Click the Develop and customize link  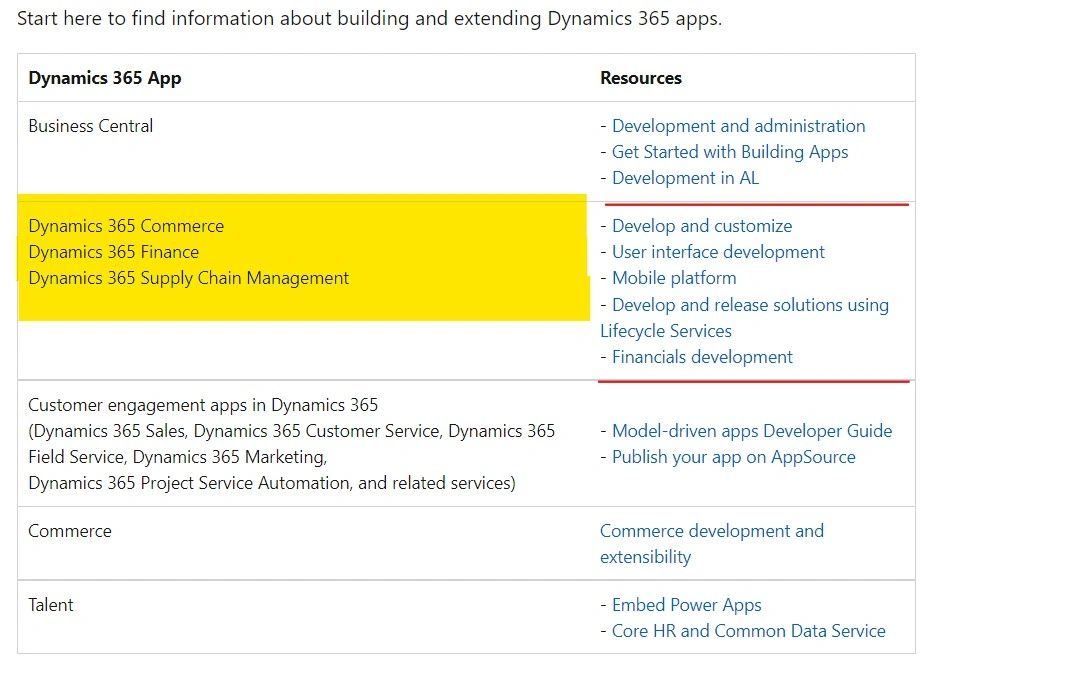tap(701, 226)
